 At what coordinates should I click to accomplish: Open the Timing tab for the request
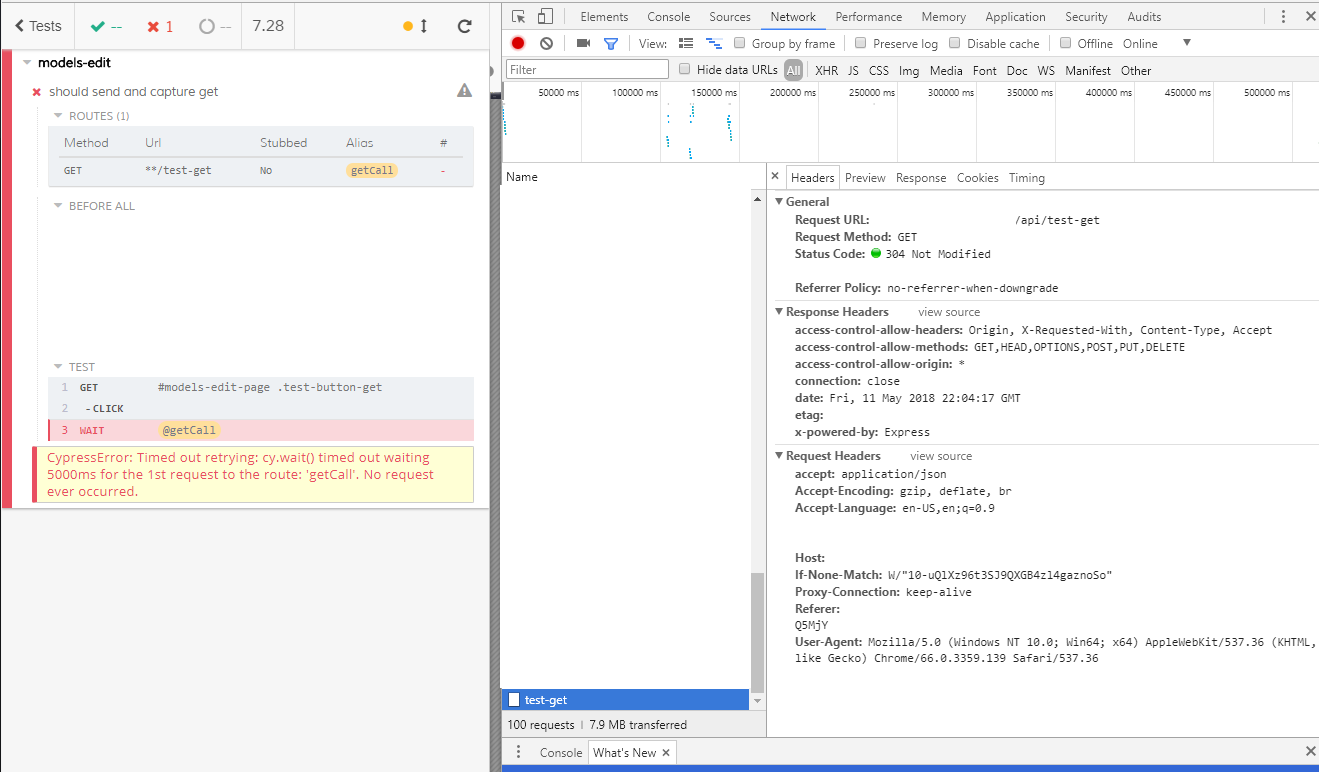(x=1026, y=177)
